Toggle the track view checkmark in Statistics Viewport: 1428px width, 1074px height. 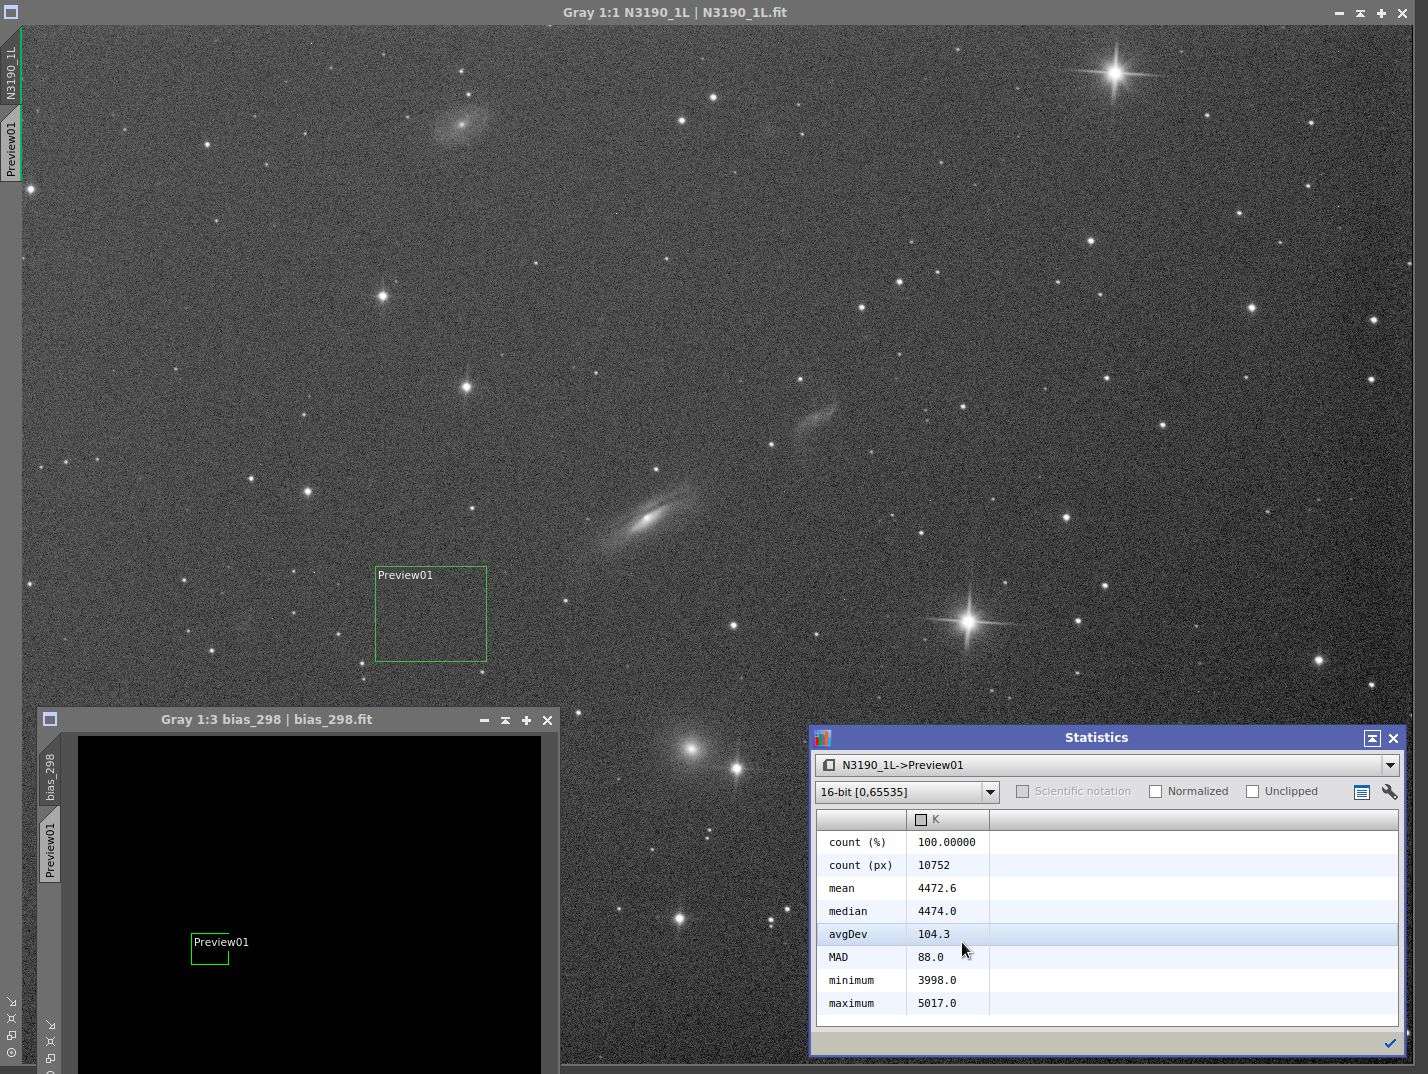click(x=1390, y=1043)
